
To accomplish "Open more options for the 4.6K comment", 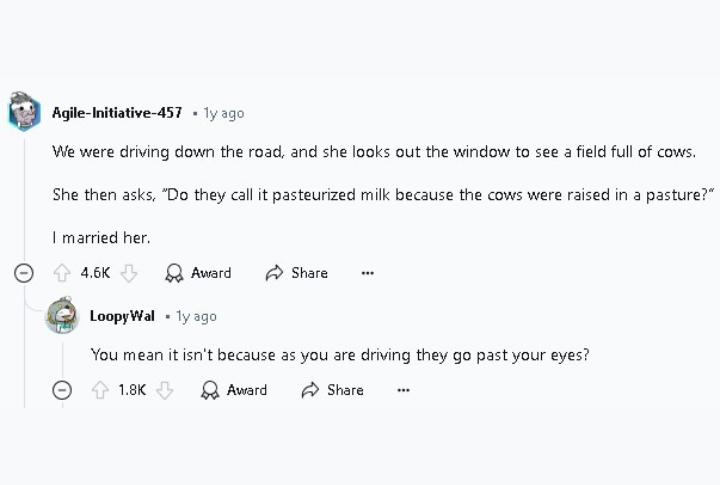I will tap(367, 273).
